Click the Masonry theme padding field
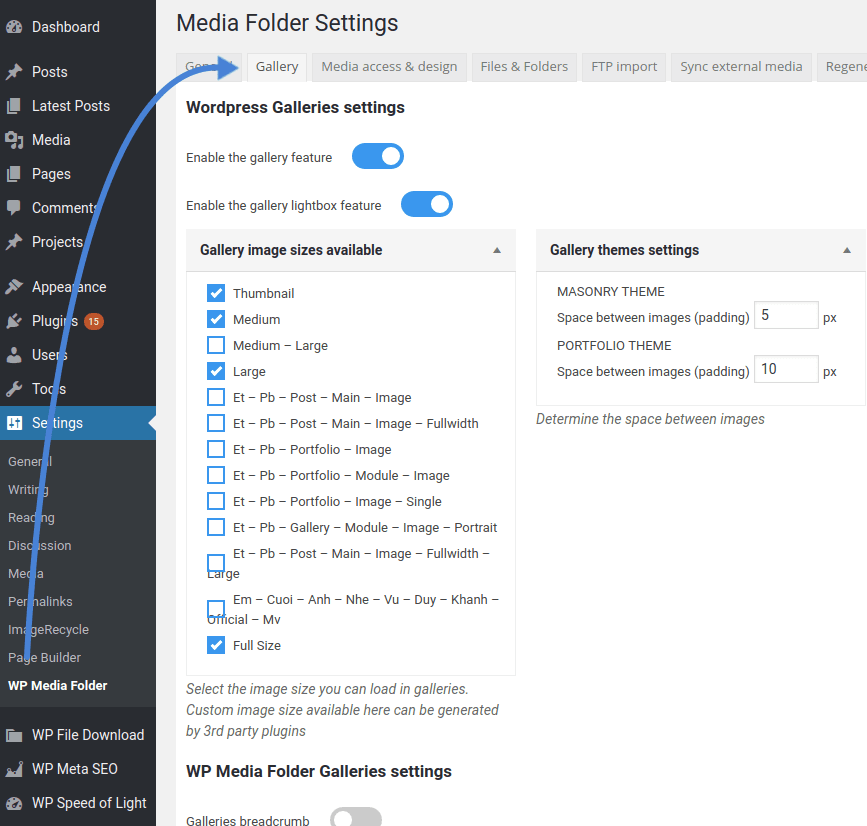Screen dimensions: 867x826 [786, 316]
